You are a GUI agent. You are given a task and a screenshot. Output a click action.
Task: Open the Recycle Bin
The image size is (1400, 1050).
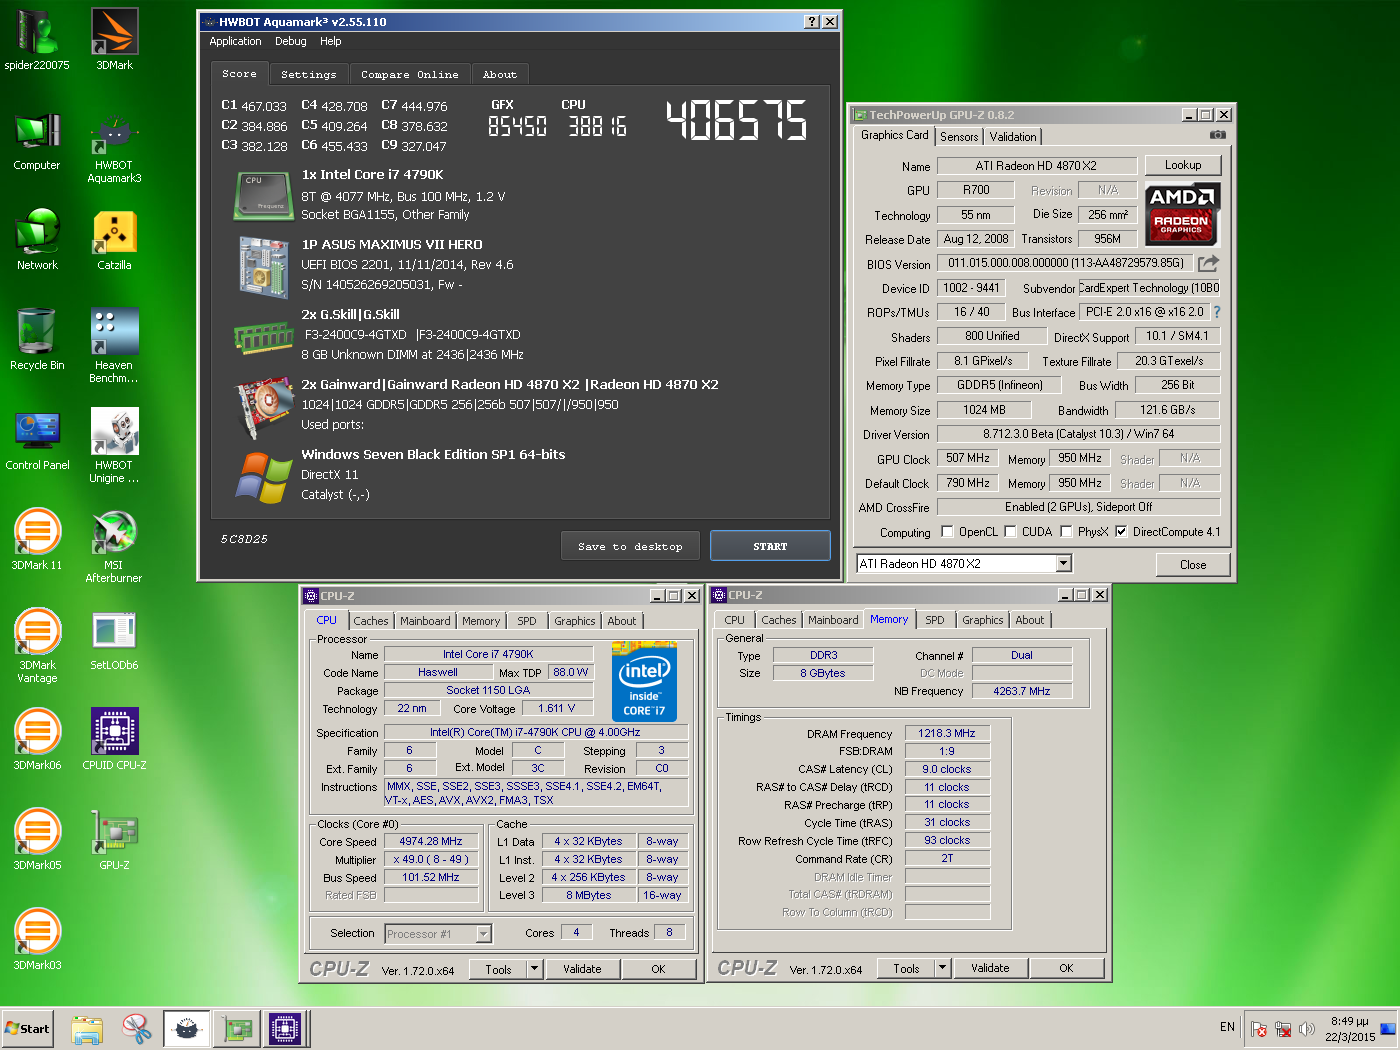37,340
